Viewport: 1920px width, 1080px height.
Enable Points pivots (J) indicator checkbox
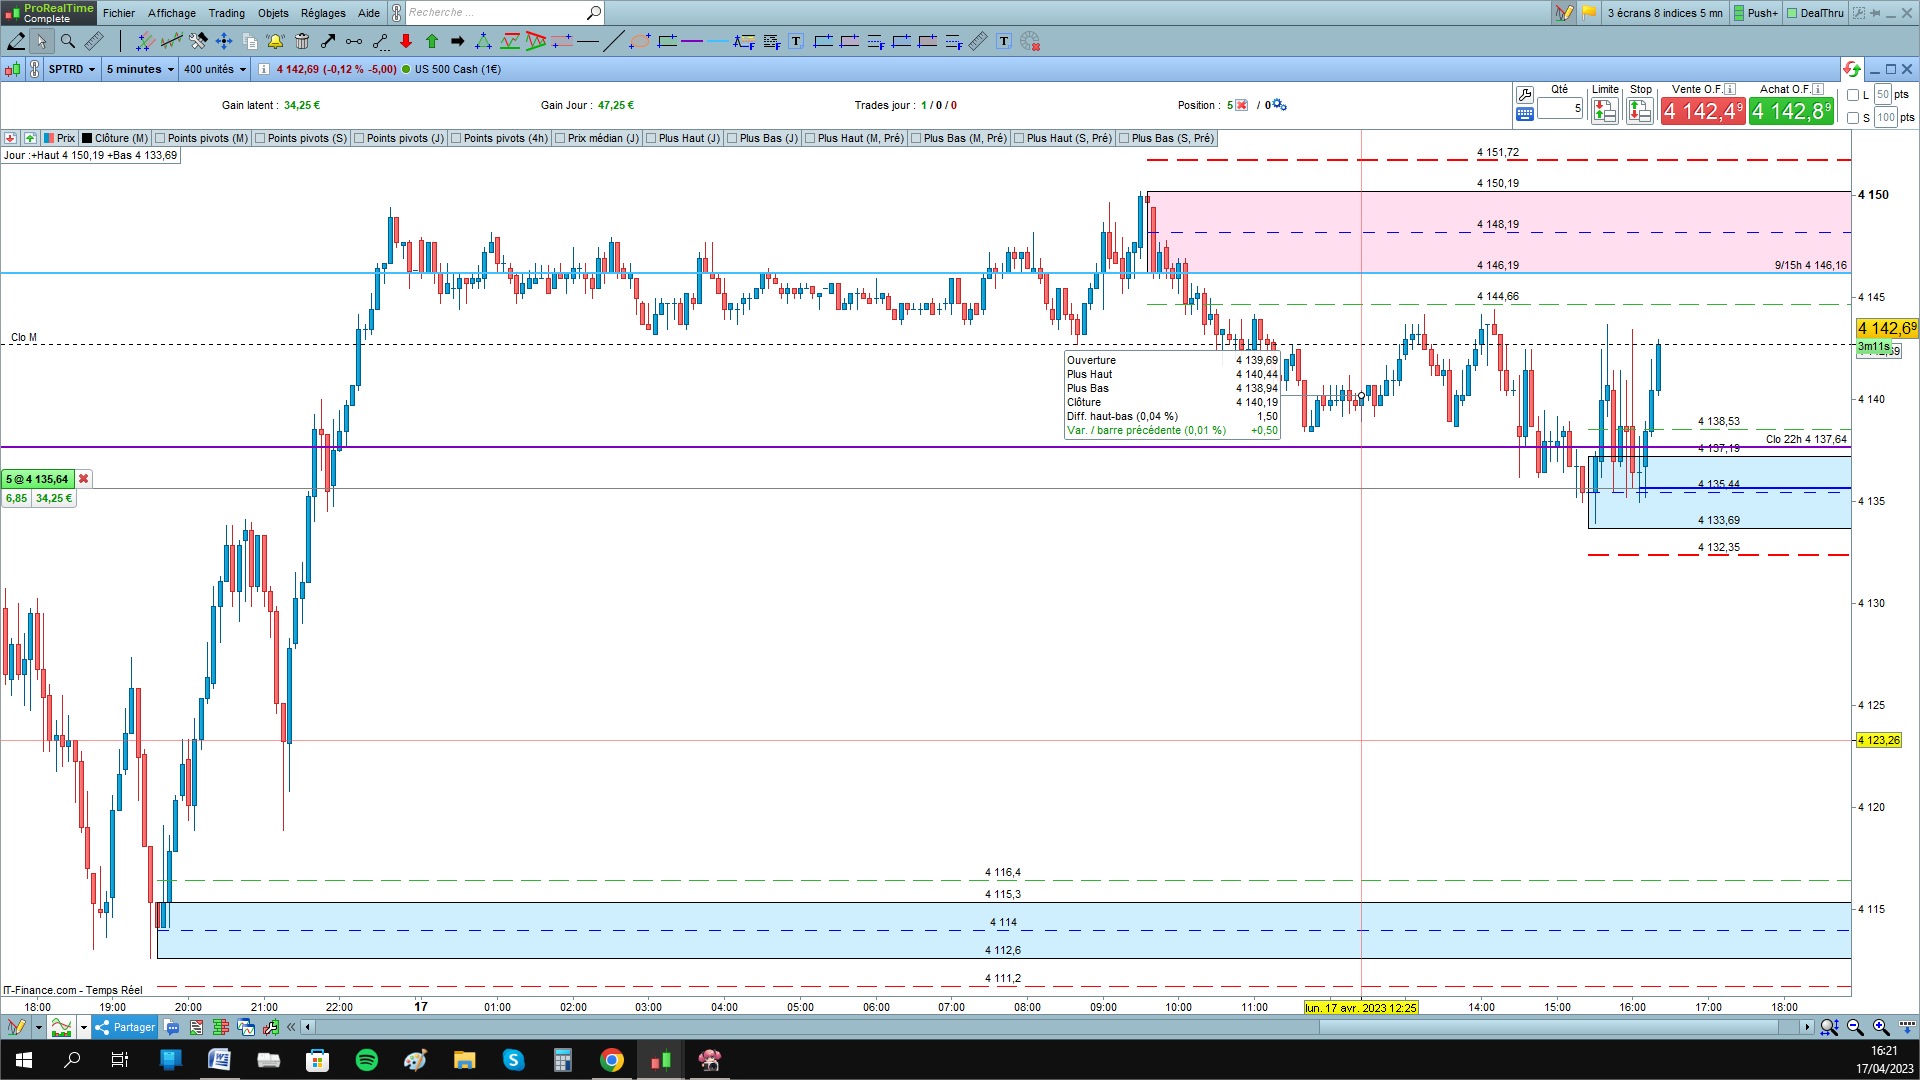pos(359,138)
